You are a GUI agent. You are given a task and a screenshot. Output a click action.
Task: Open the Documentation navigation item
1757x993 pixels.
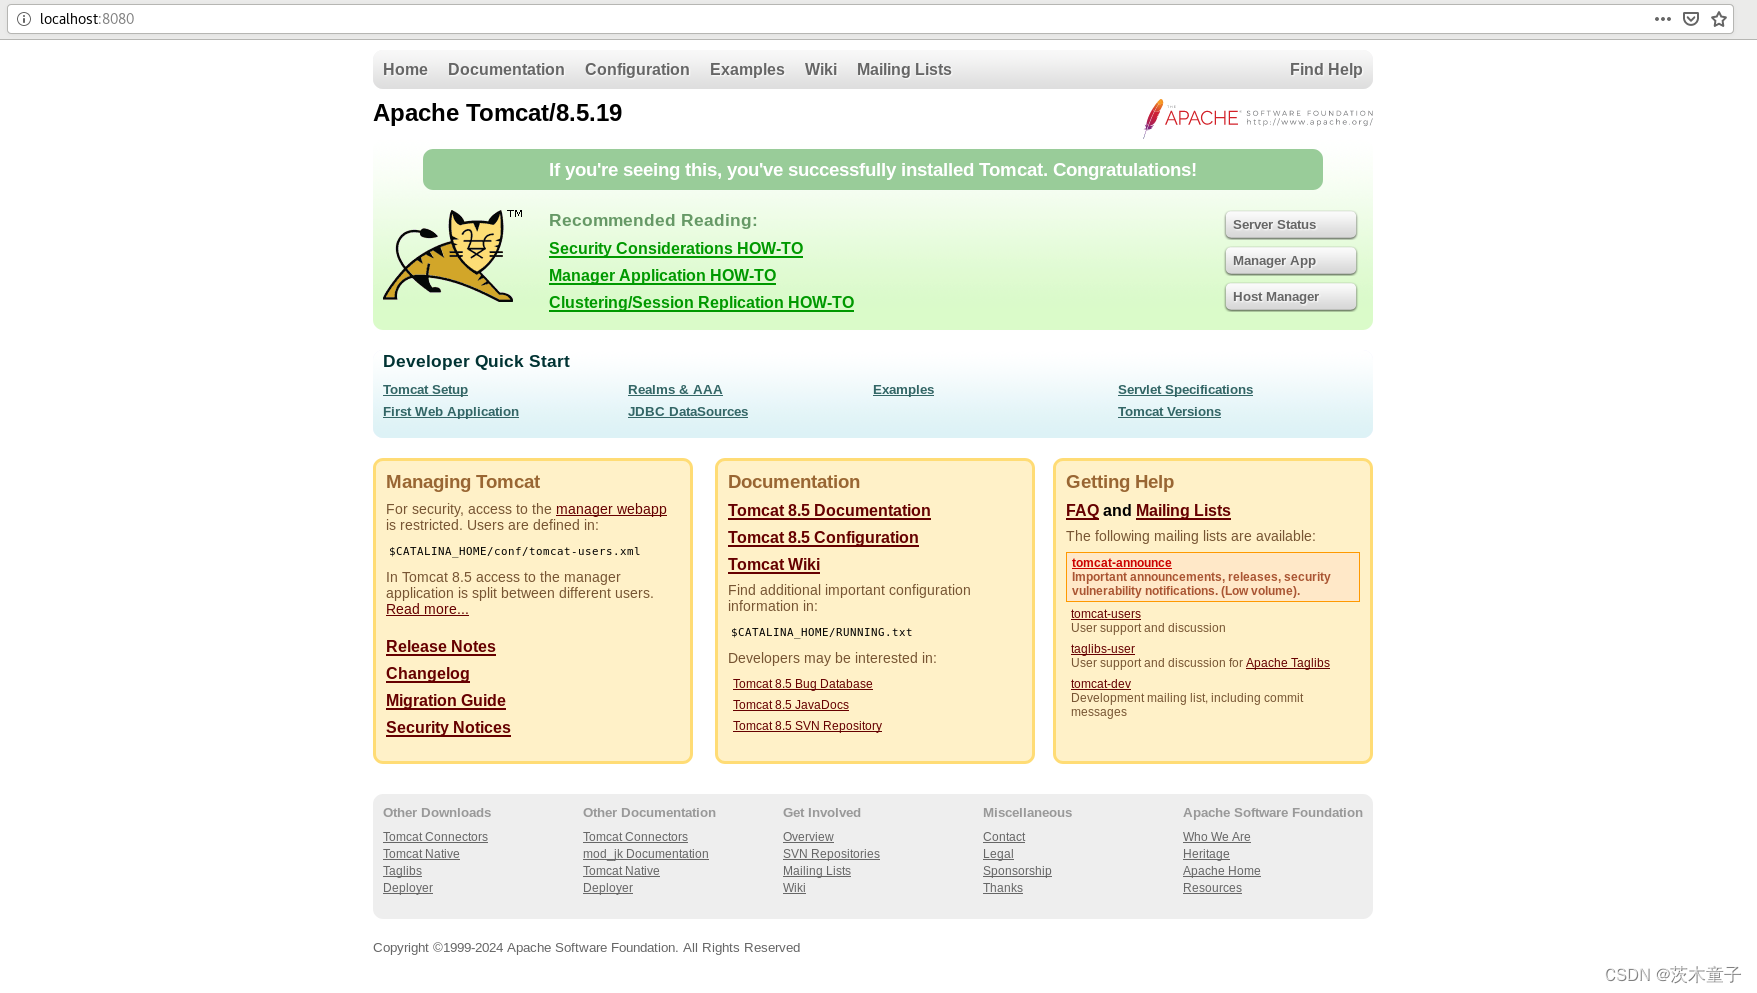pos(506,70)
